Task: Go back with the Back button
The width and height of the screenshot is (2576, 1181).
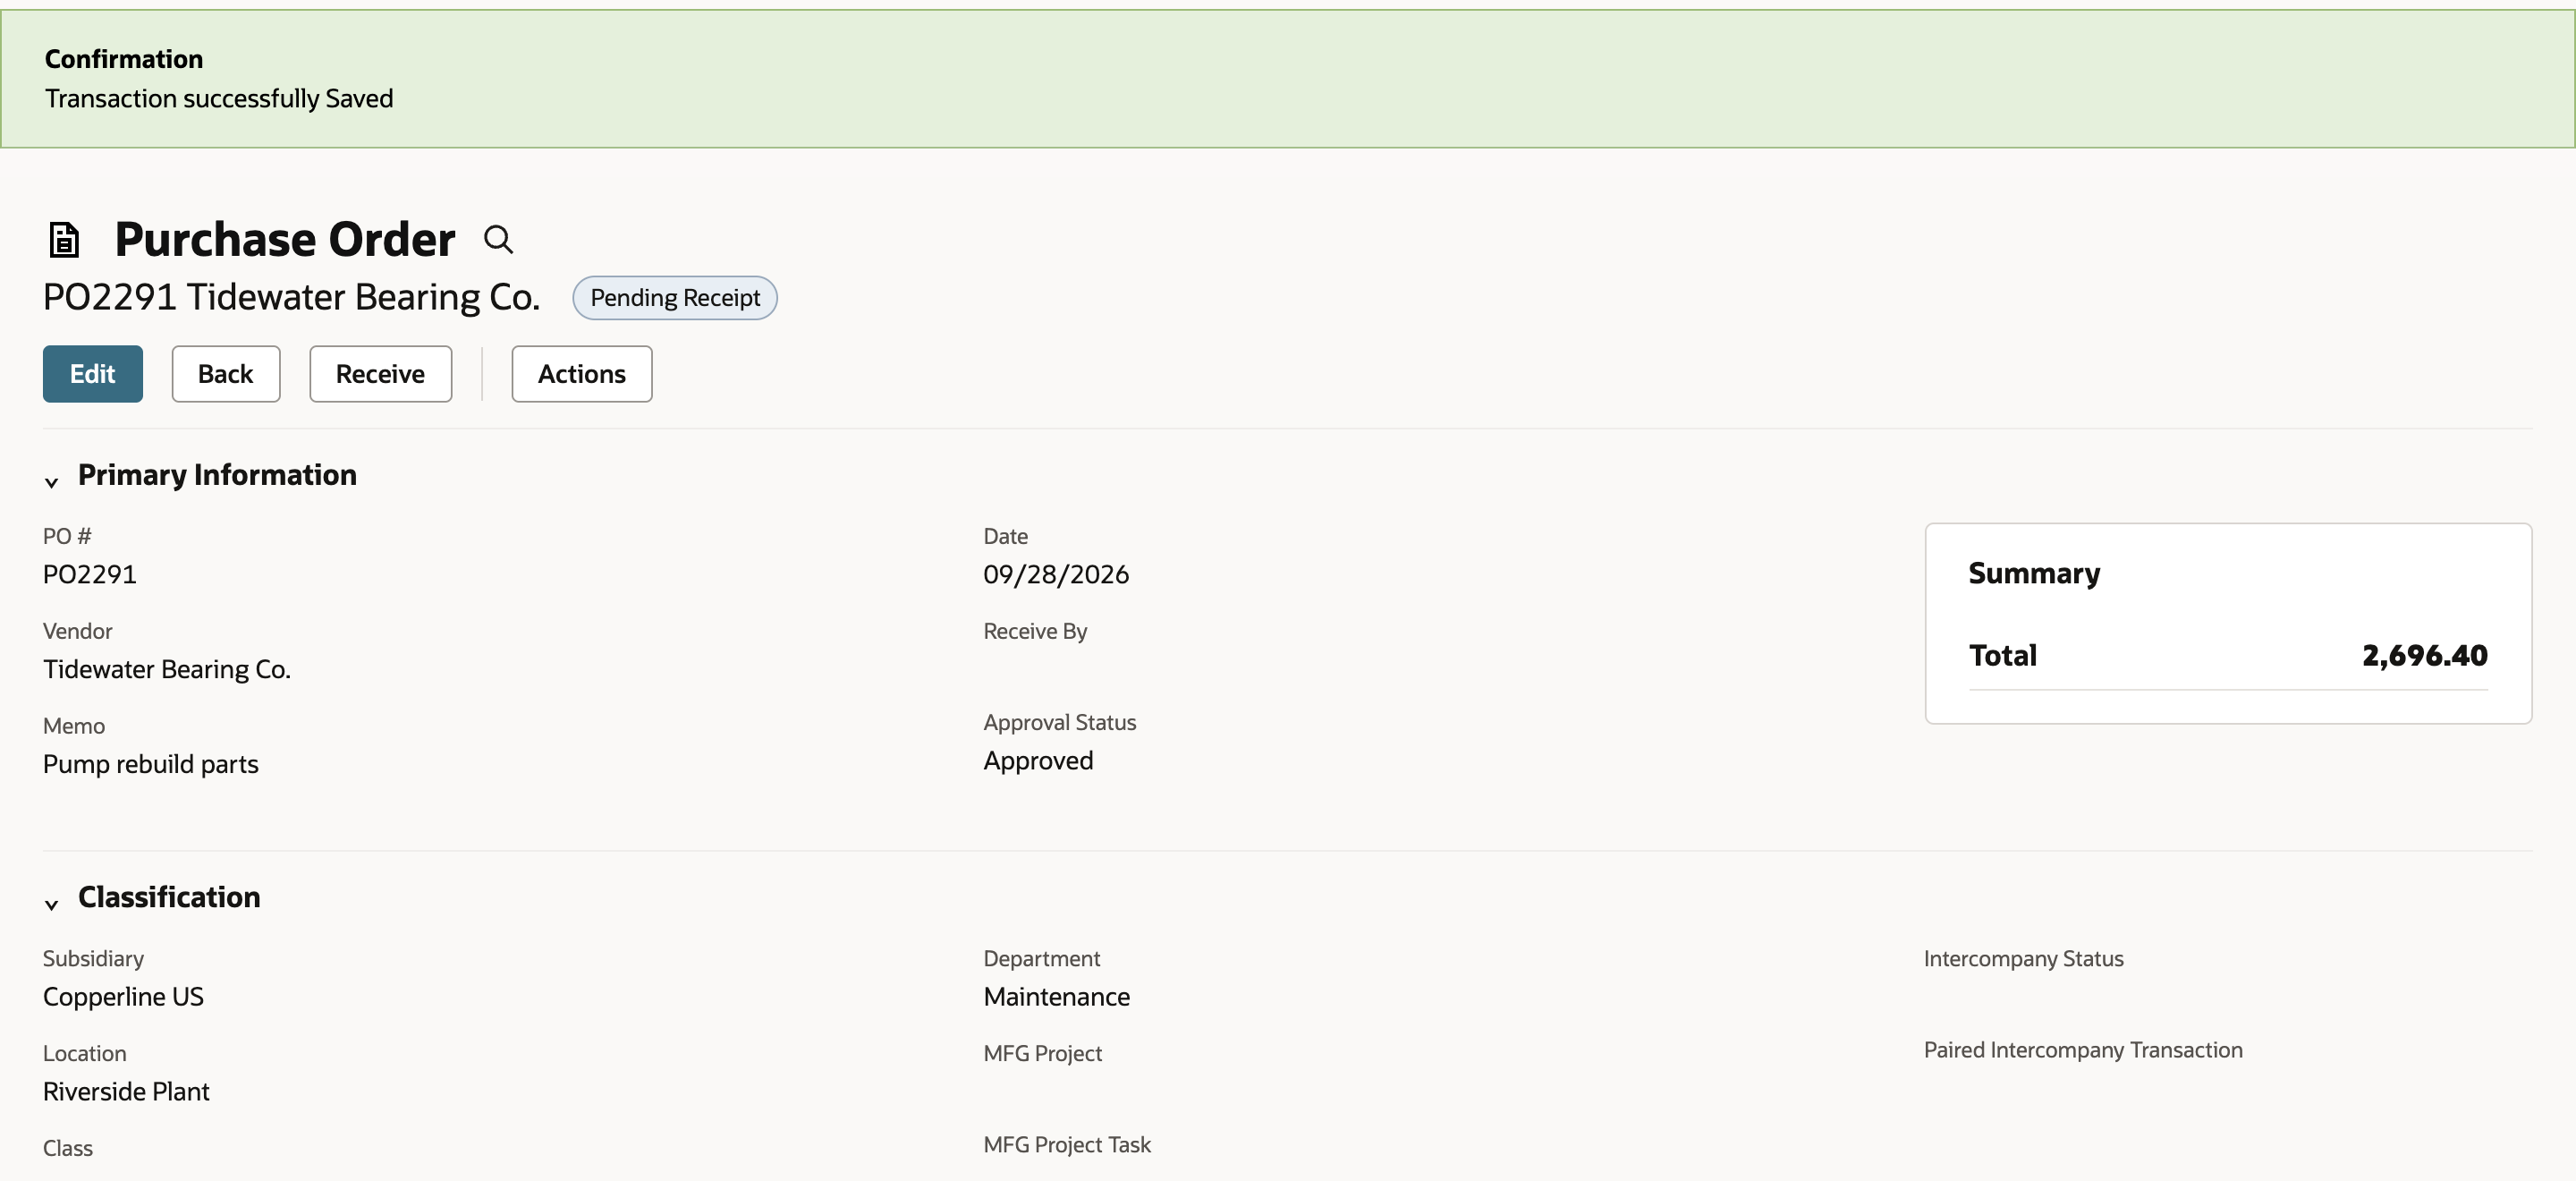Action: 226,374
